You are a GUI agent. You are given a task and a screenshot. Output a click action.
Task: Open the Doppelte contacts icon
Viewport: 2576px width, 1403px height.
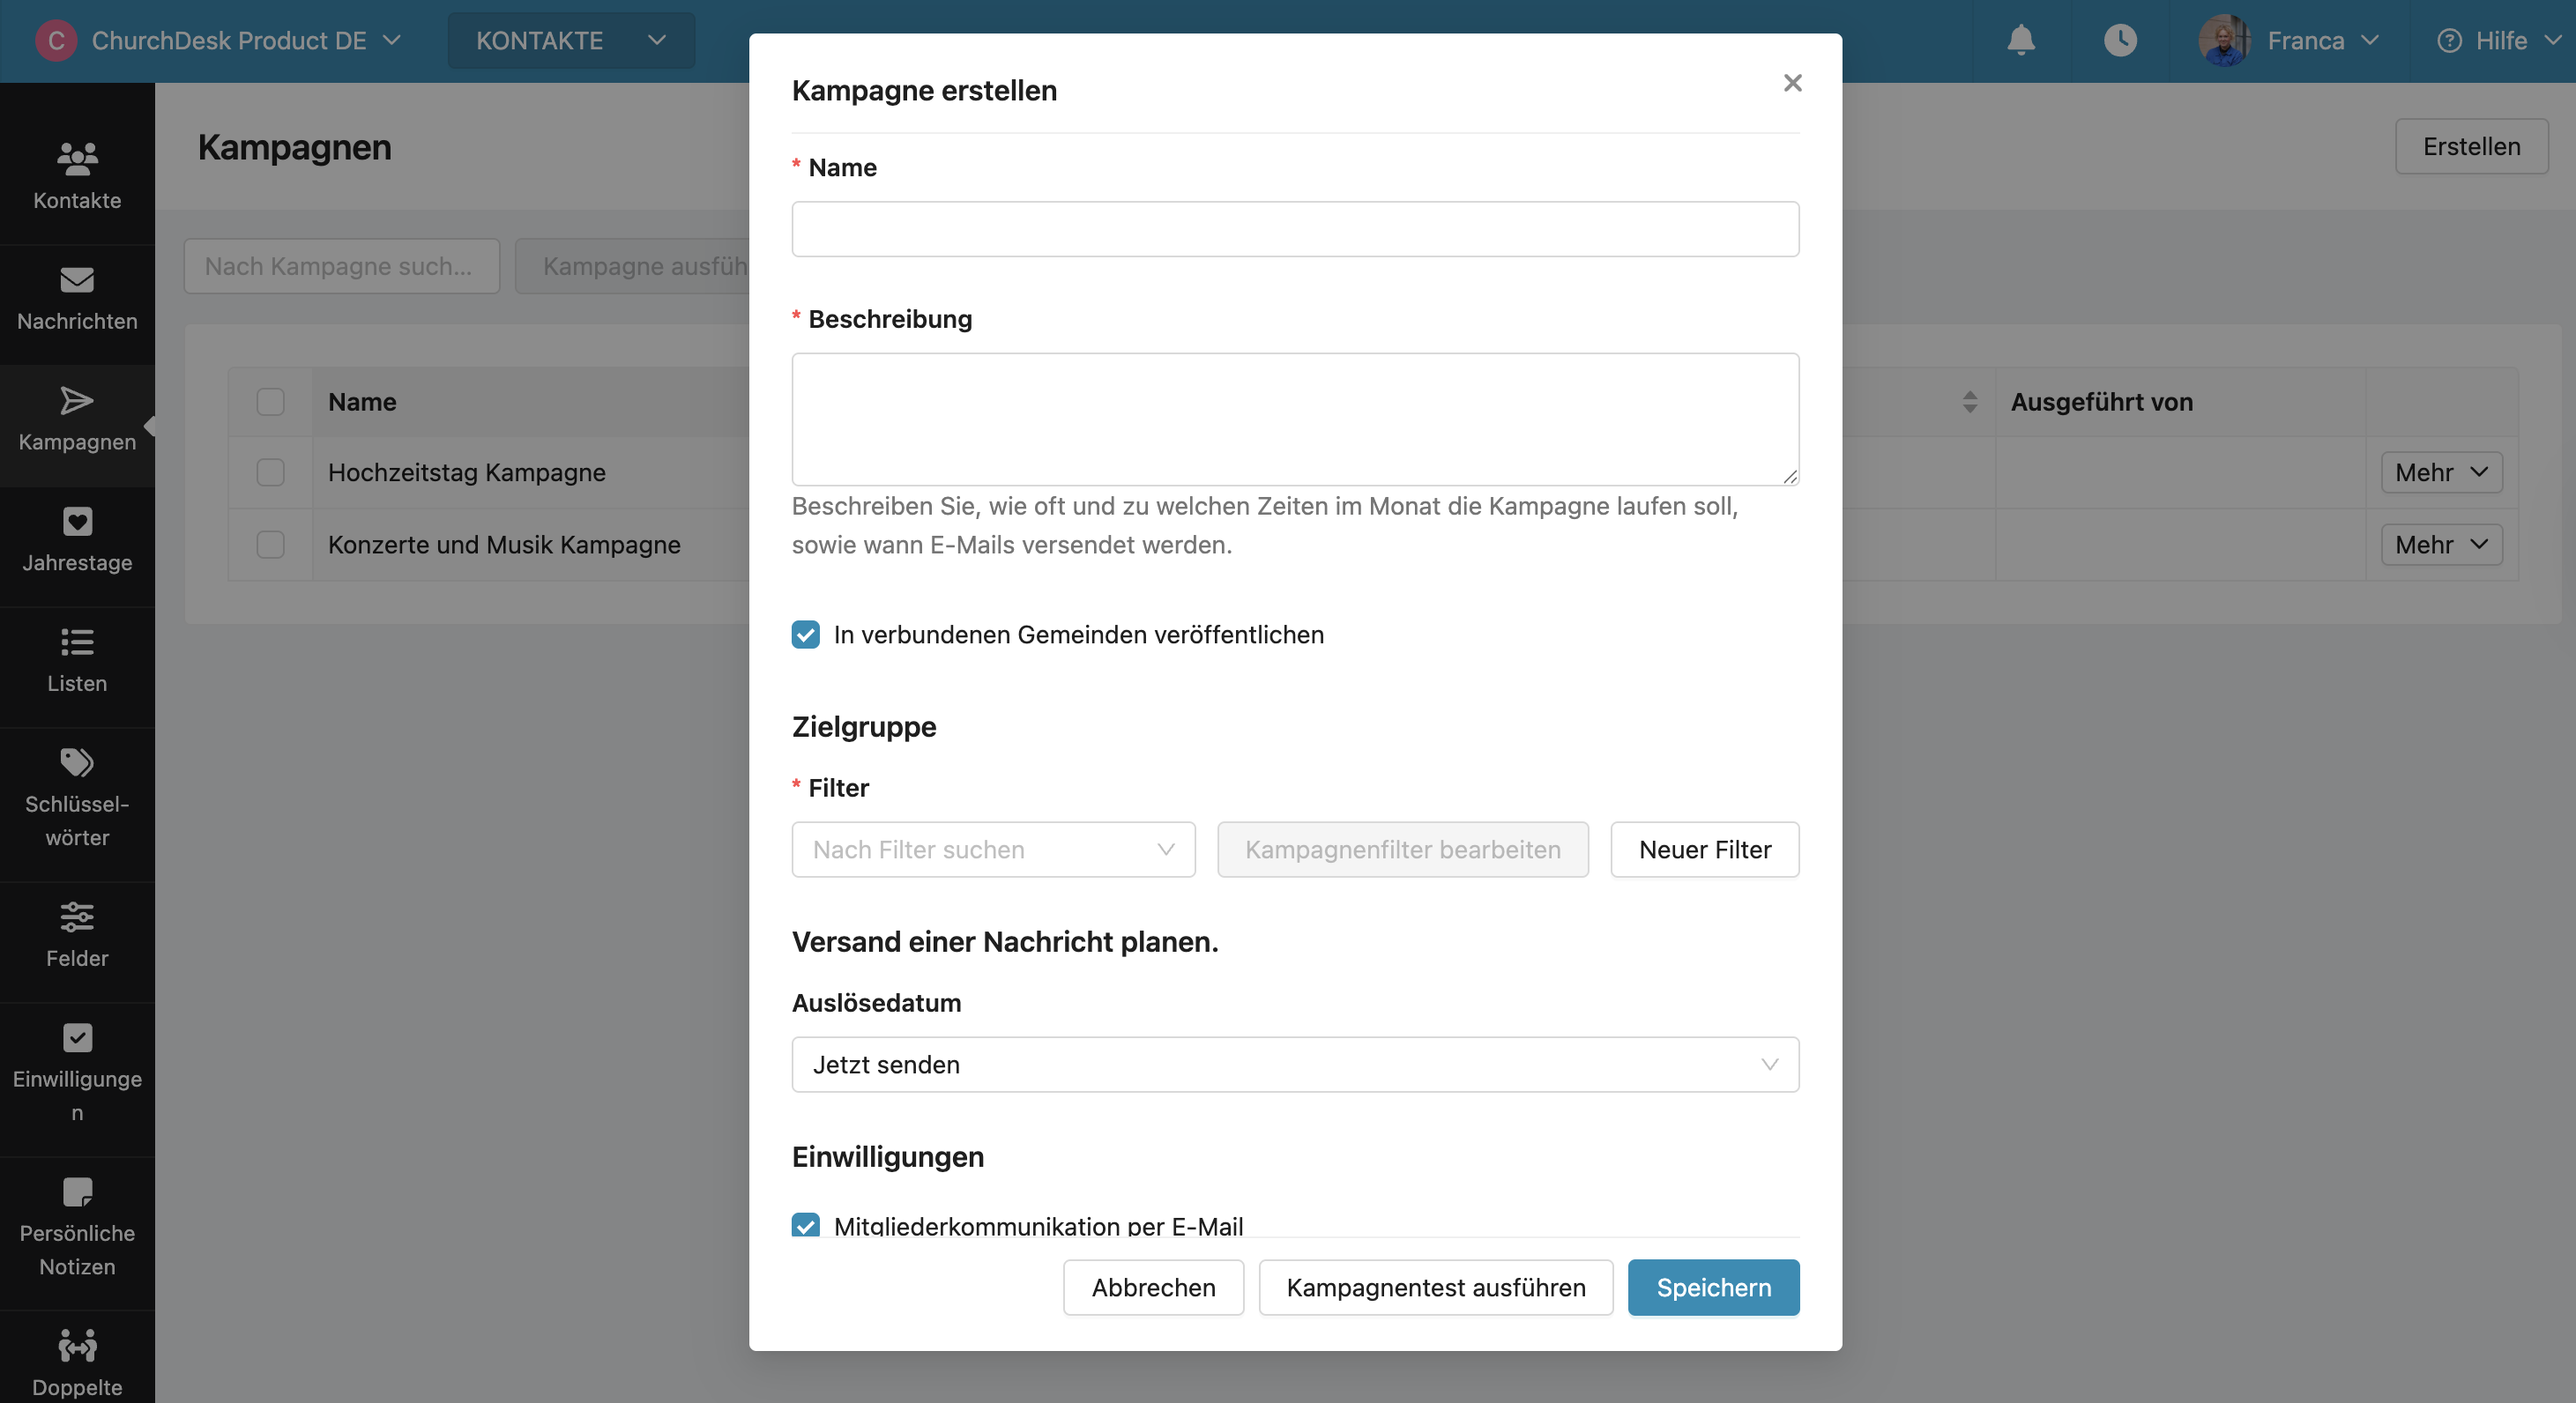click(77, 1345)
